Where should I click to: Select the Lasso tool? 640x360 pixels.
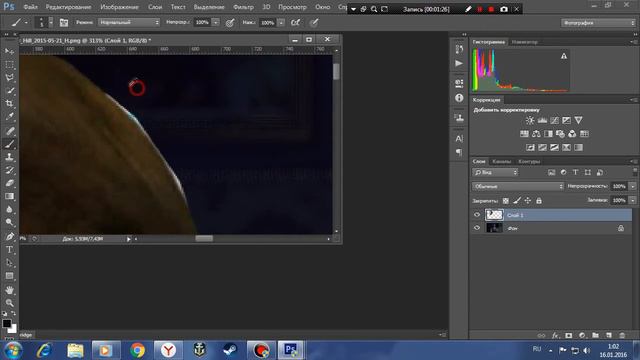pos(9,78)
